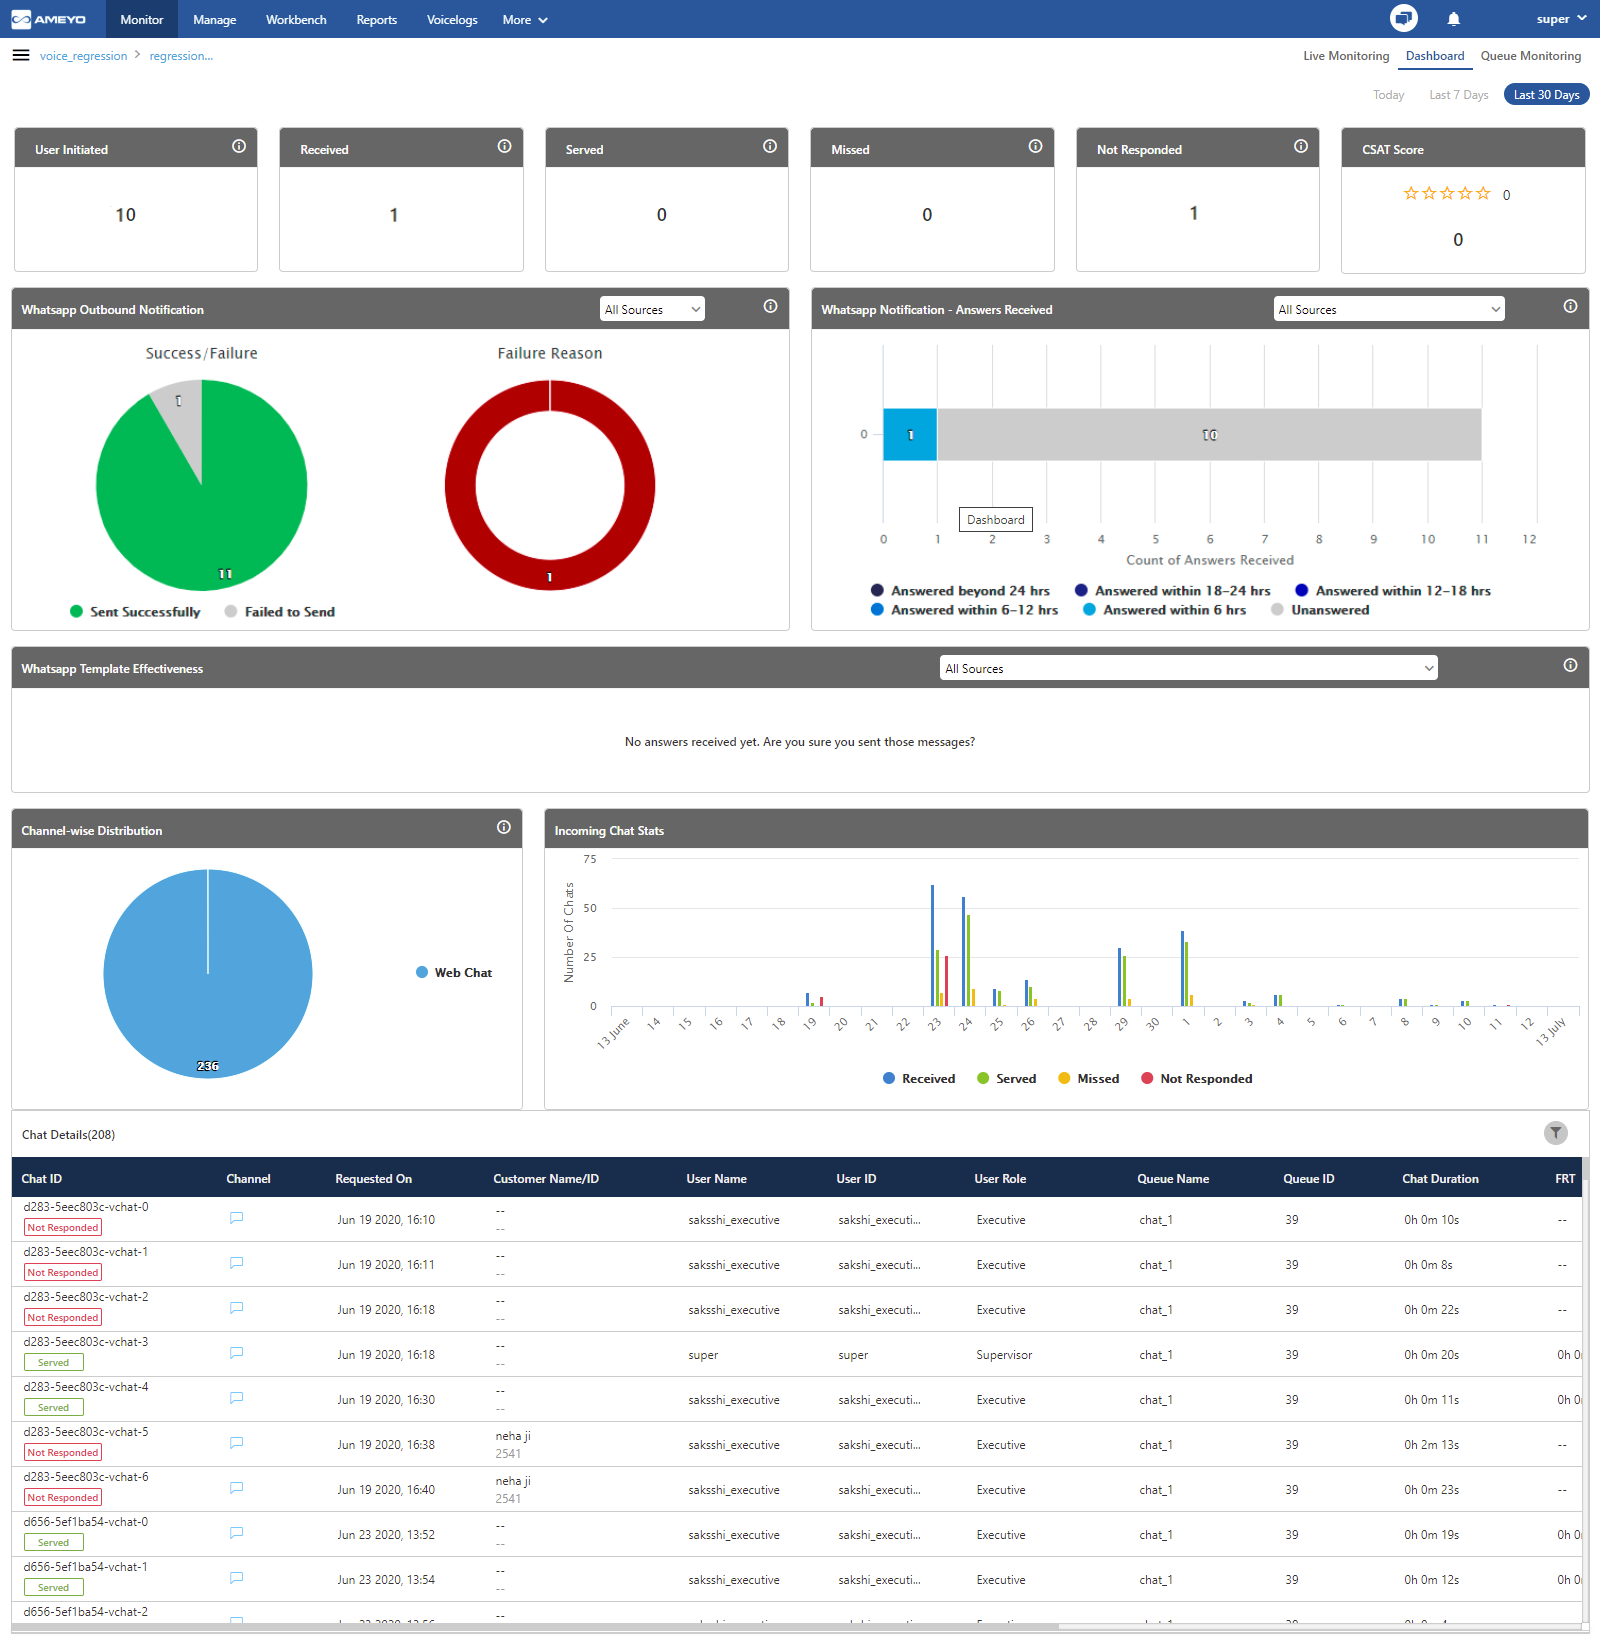Click chat channel icon for d283-5eec803c-vchat-6
The width and height of the screenshot is (1600, 1648).
(237, 1488)
